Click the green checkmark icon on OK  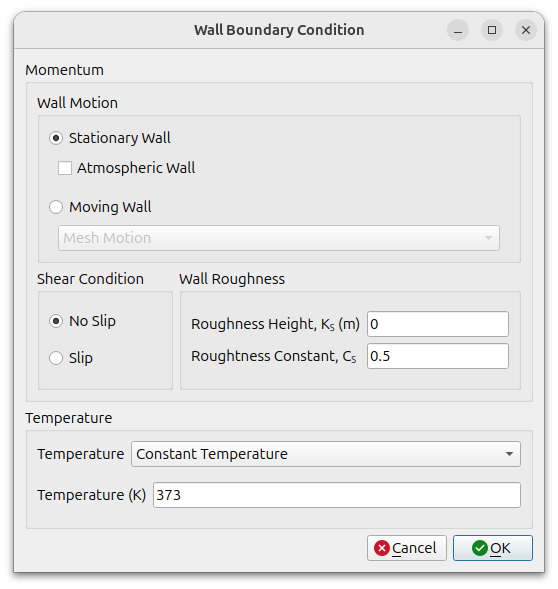coord(480,548)
